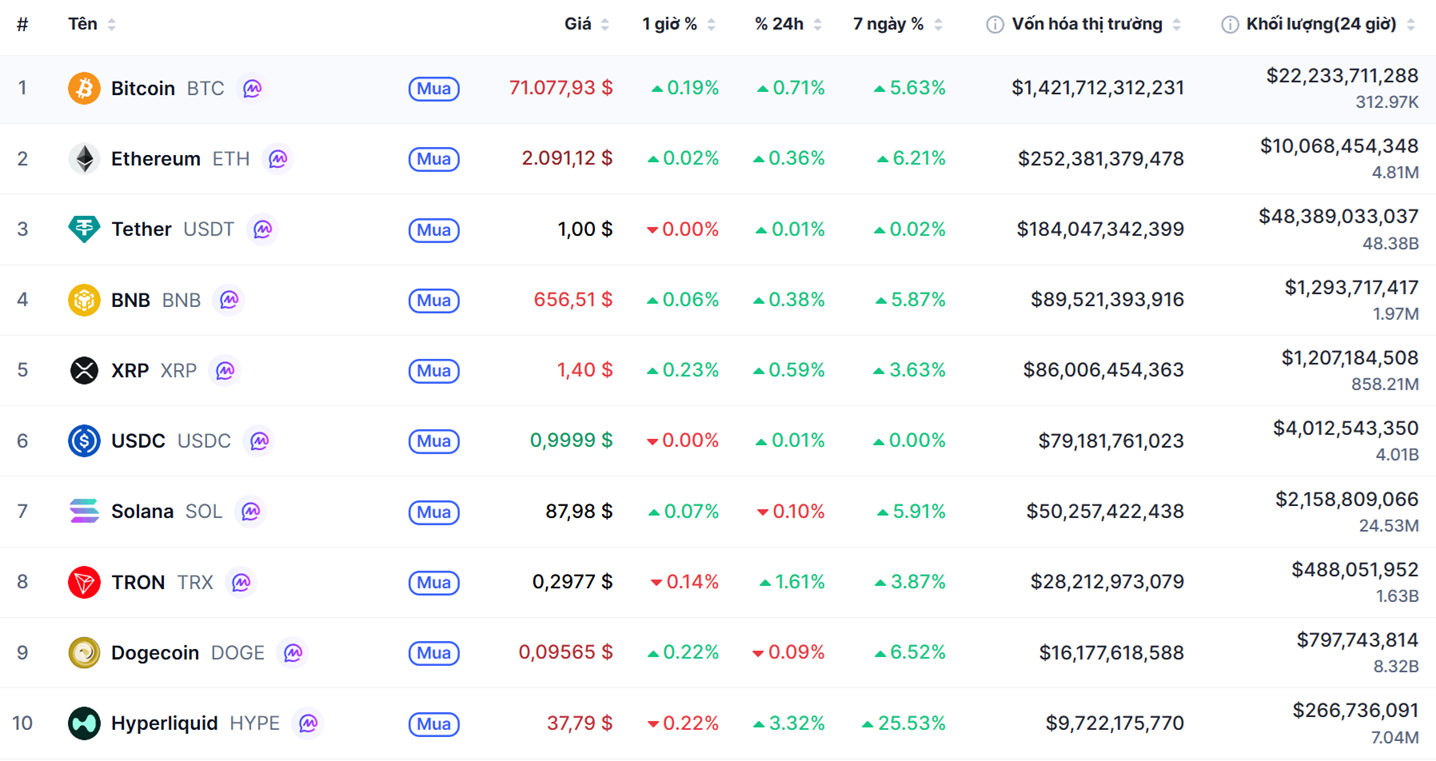The width and height of the screenshot is (1436, 761).
Task: Open the Ethereum name link
Action: point(156,159)
